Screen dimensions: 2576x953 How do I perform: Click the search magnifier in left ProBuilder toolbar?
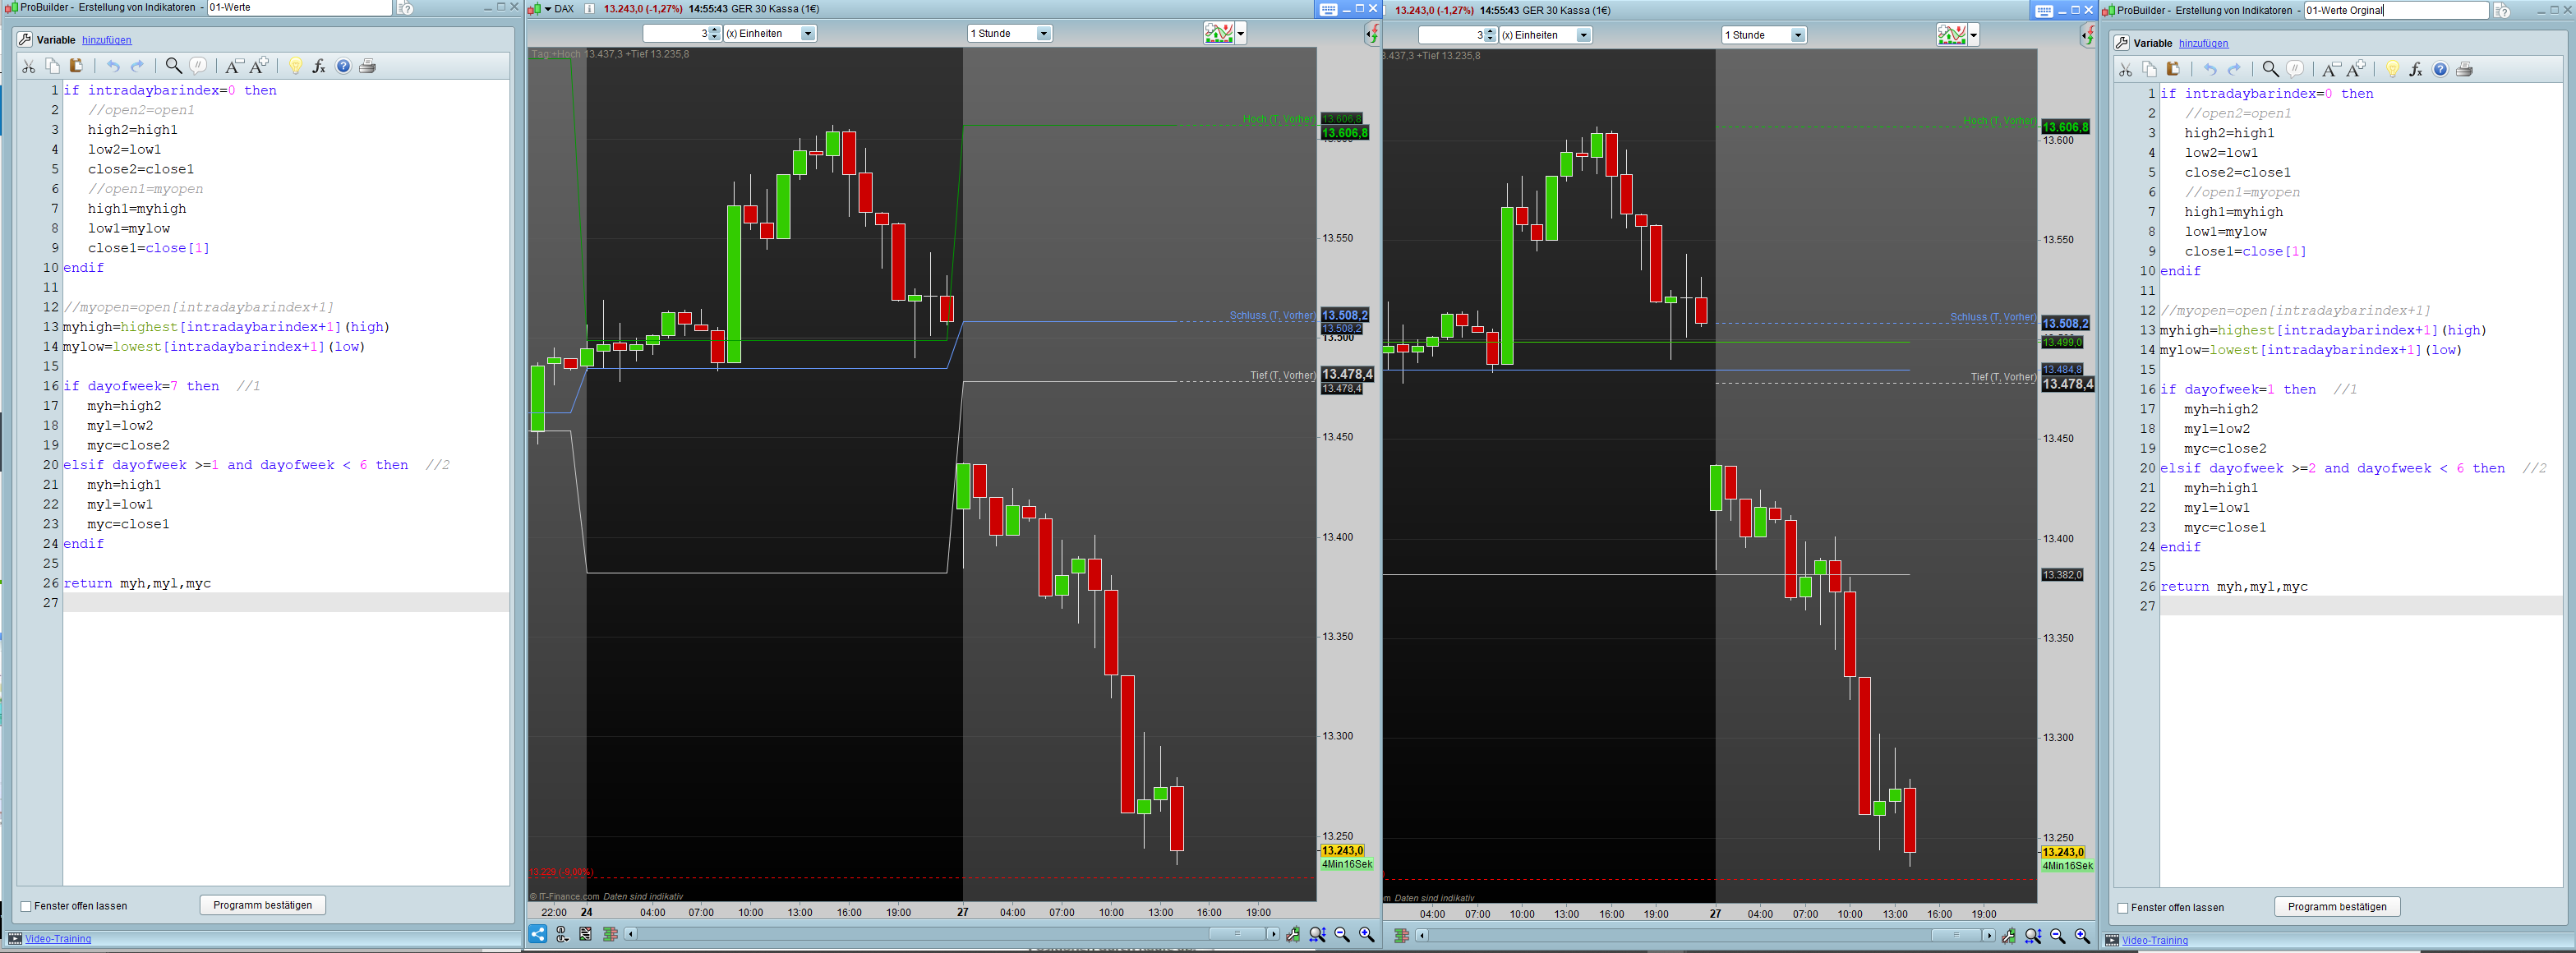coord(173,66)
